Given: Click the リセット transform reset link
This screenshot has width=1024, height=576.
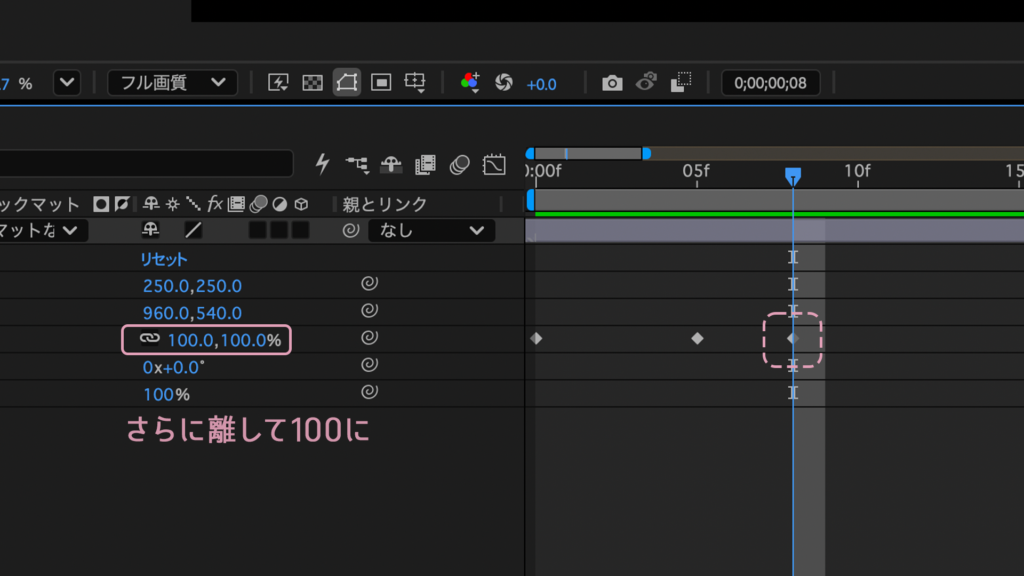Looking at the screenshot, I should point(164,259).
